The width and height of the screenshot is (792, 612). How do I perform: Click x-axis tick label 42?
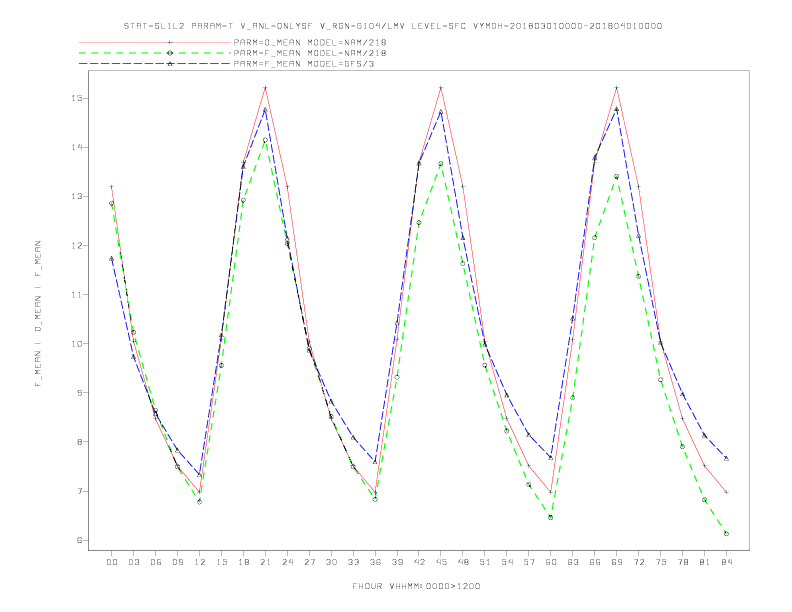point(419,562)
